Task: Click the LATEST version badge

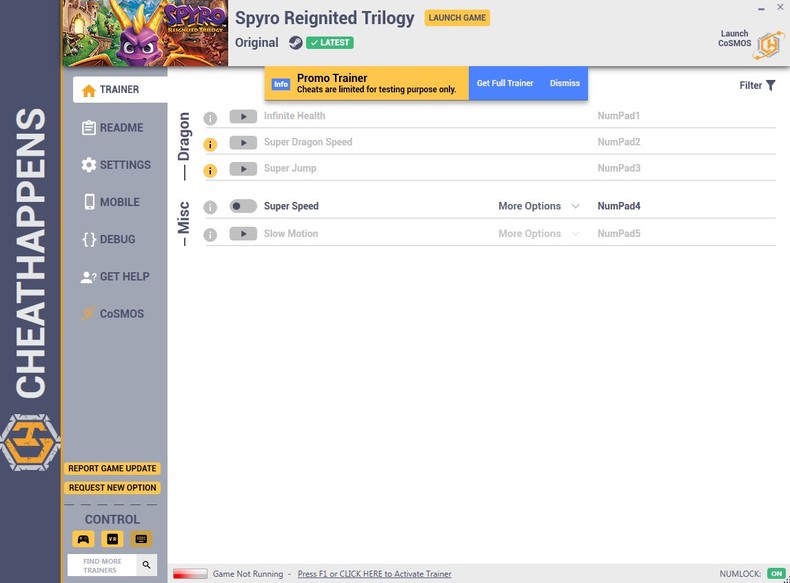Action: click(330, 43)
